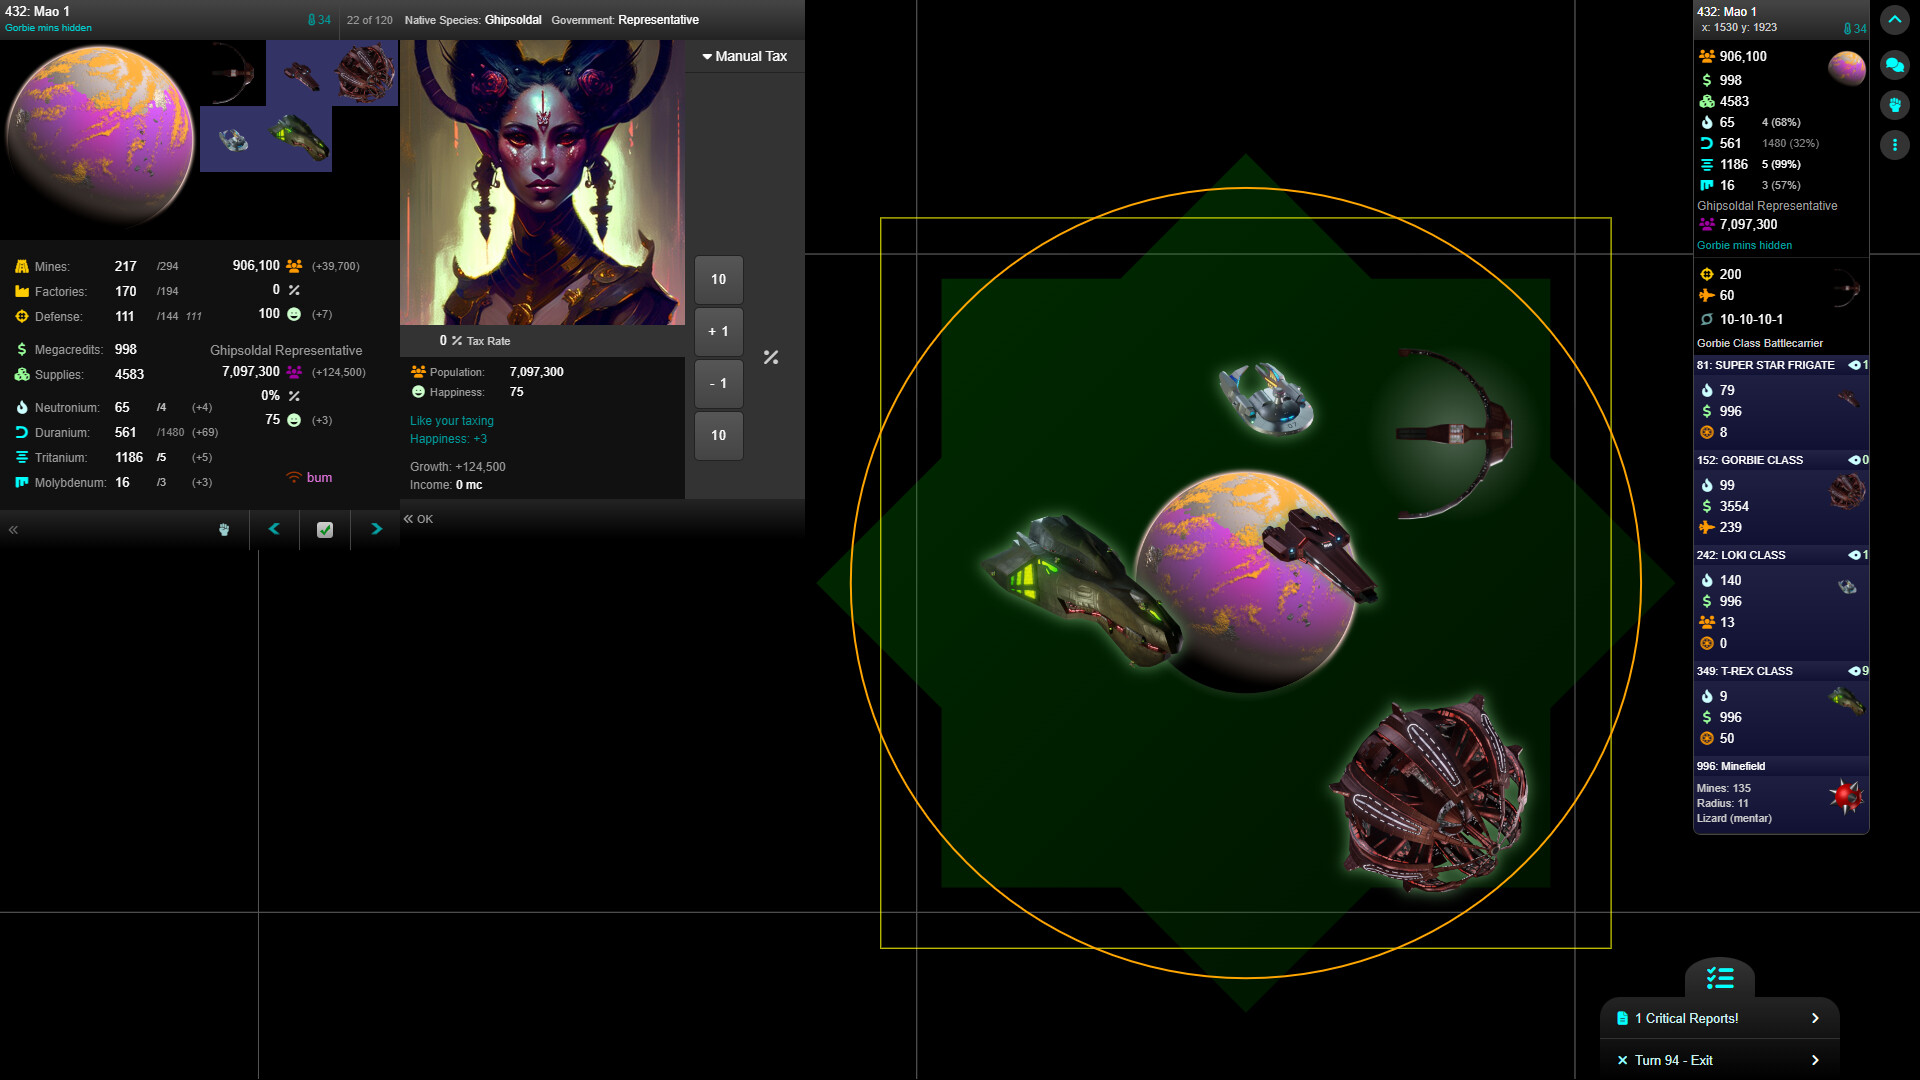1920x1080 pixels.
Task: Open the 1 Critical Reports entry
Action: point(1686,1018)
